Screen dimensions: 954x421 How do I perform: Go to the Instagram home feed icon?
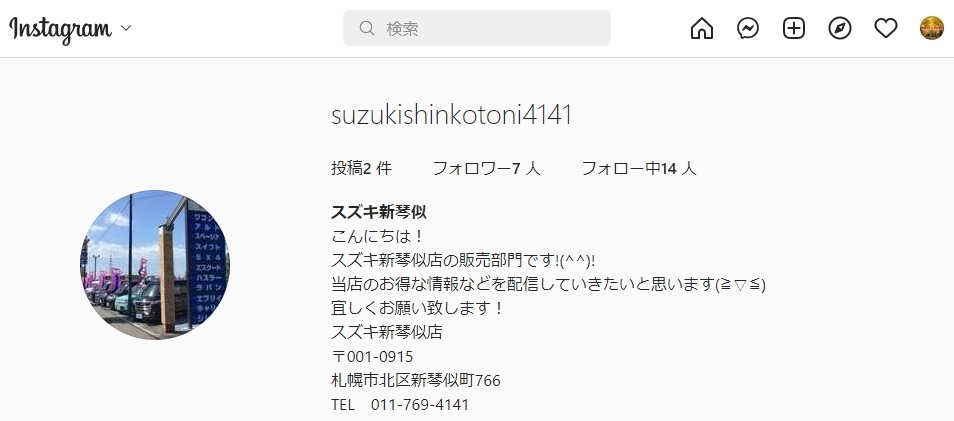click(x=702, y=28)
